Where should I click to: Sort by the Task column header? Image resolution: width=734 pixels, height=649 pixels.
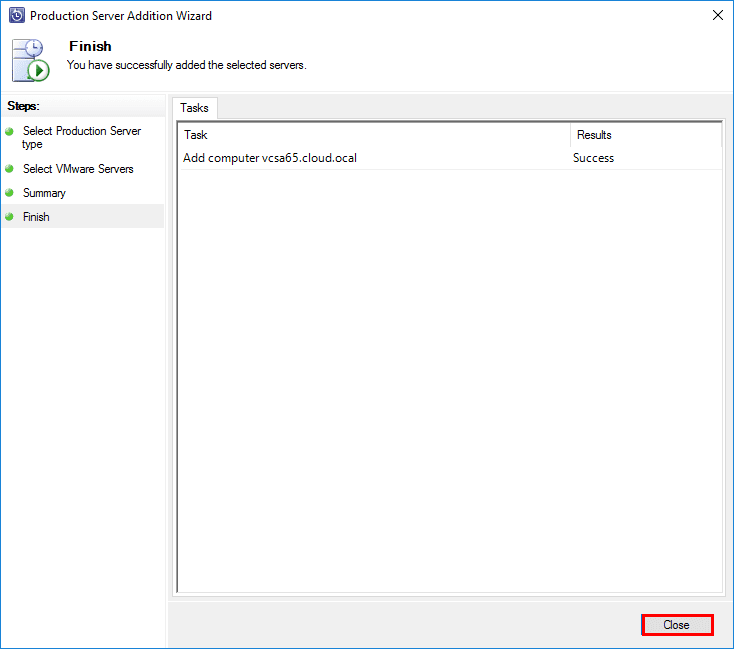(372, 135)
